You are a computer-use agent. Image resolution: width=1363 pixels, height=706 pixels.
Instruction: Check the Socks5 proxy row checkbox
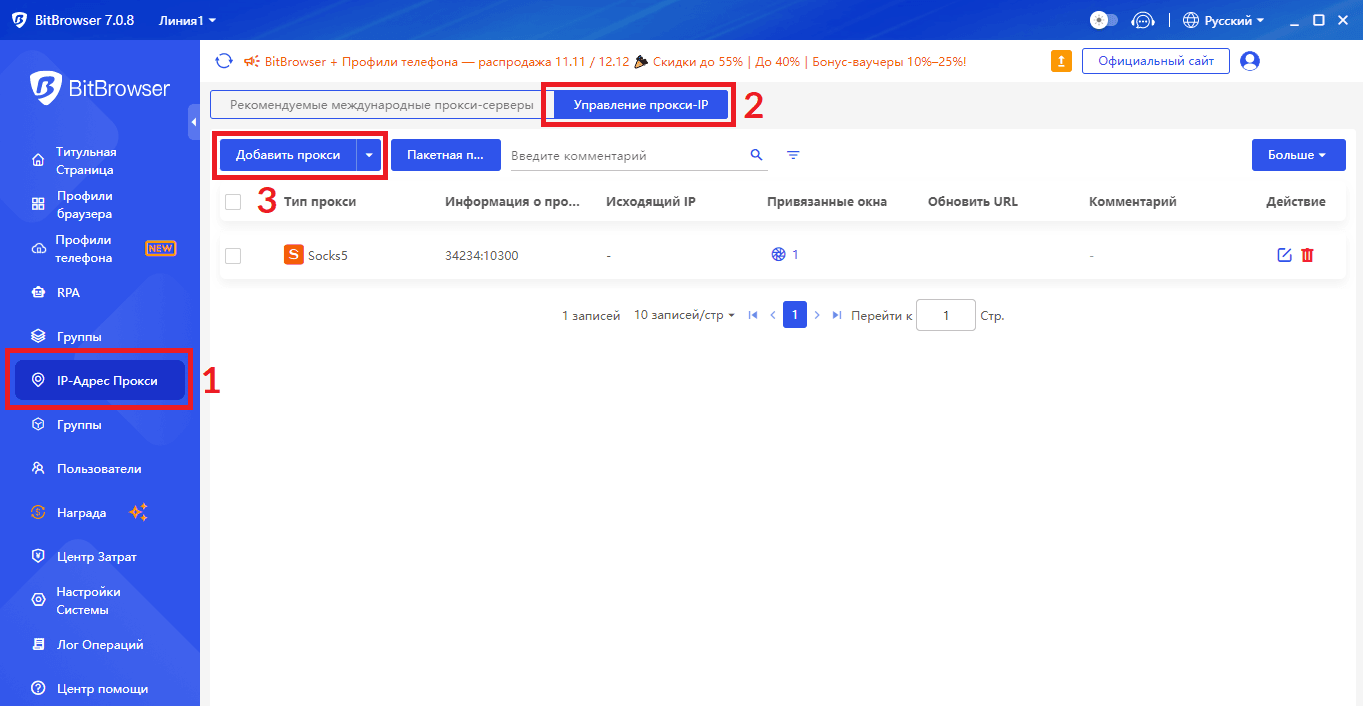[x=233, y=256]
